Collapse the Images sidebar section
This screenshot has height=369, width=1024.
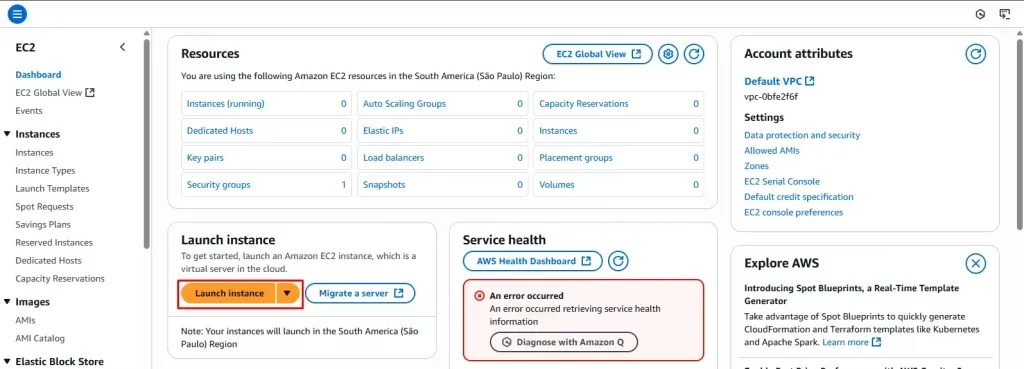(x=8, y=302)
